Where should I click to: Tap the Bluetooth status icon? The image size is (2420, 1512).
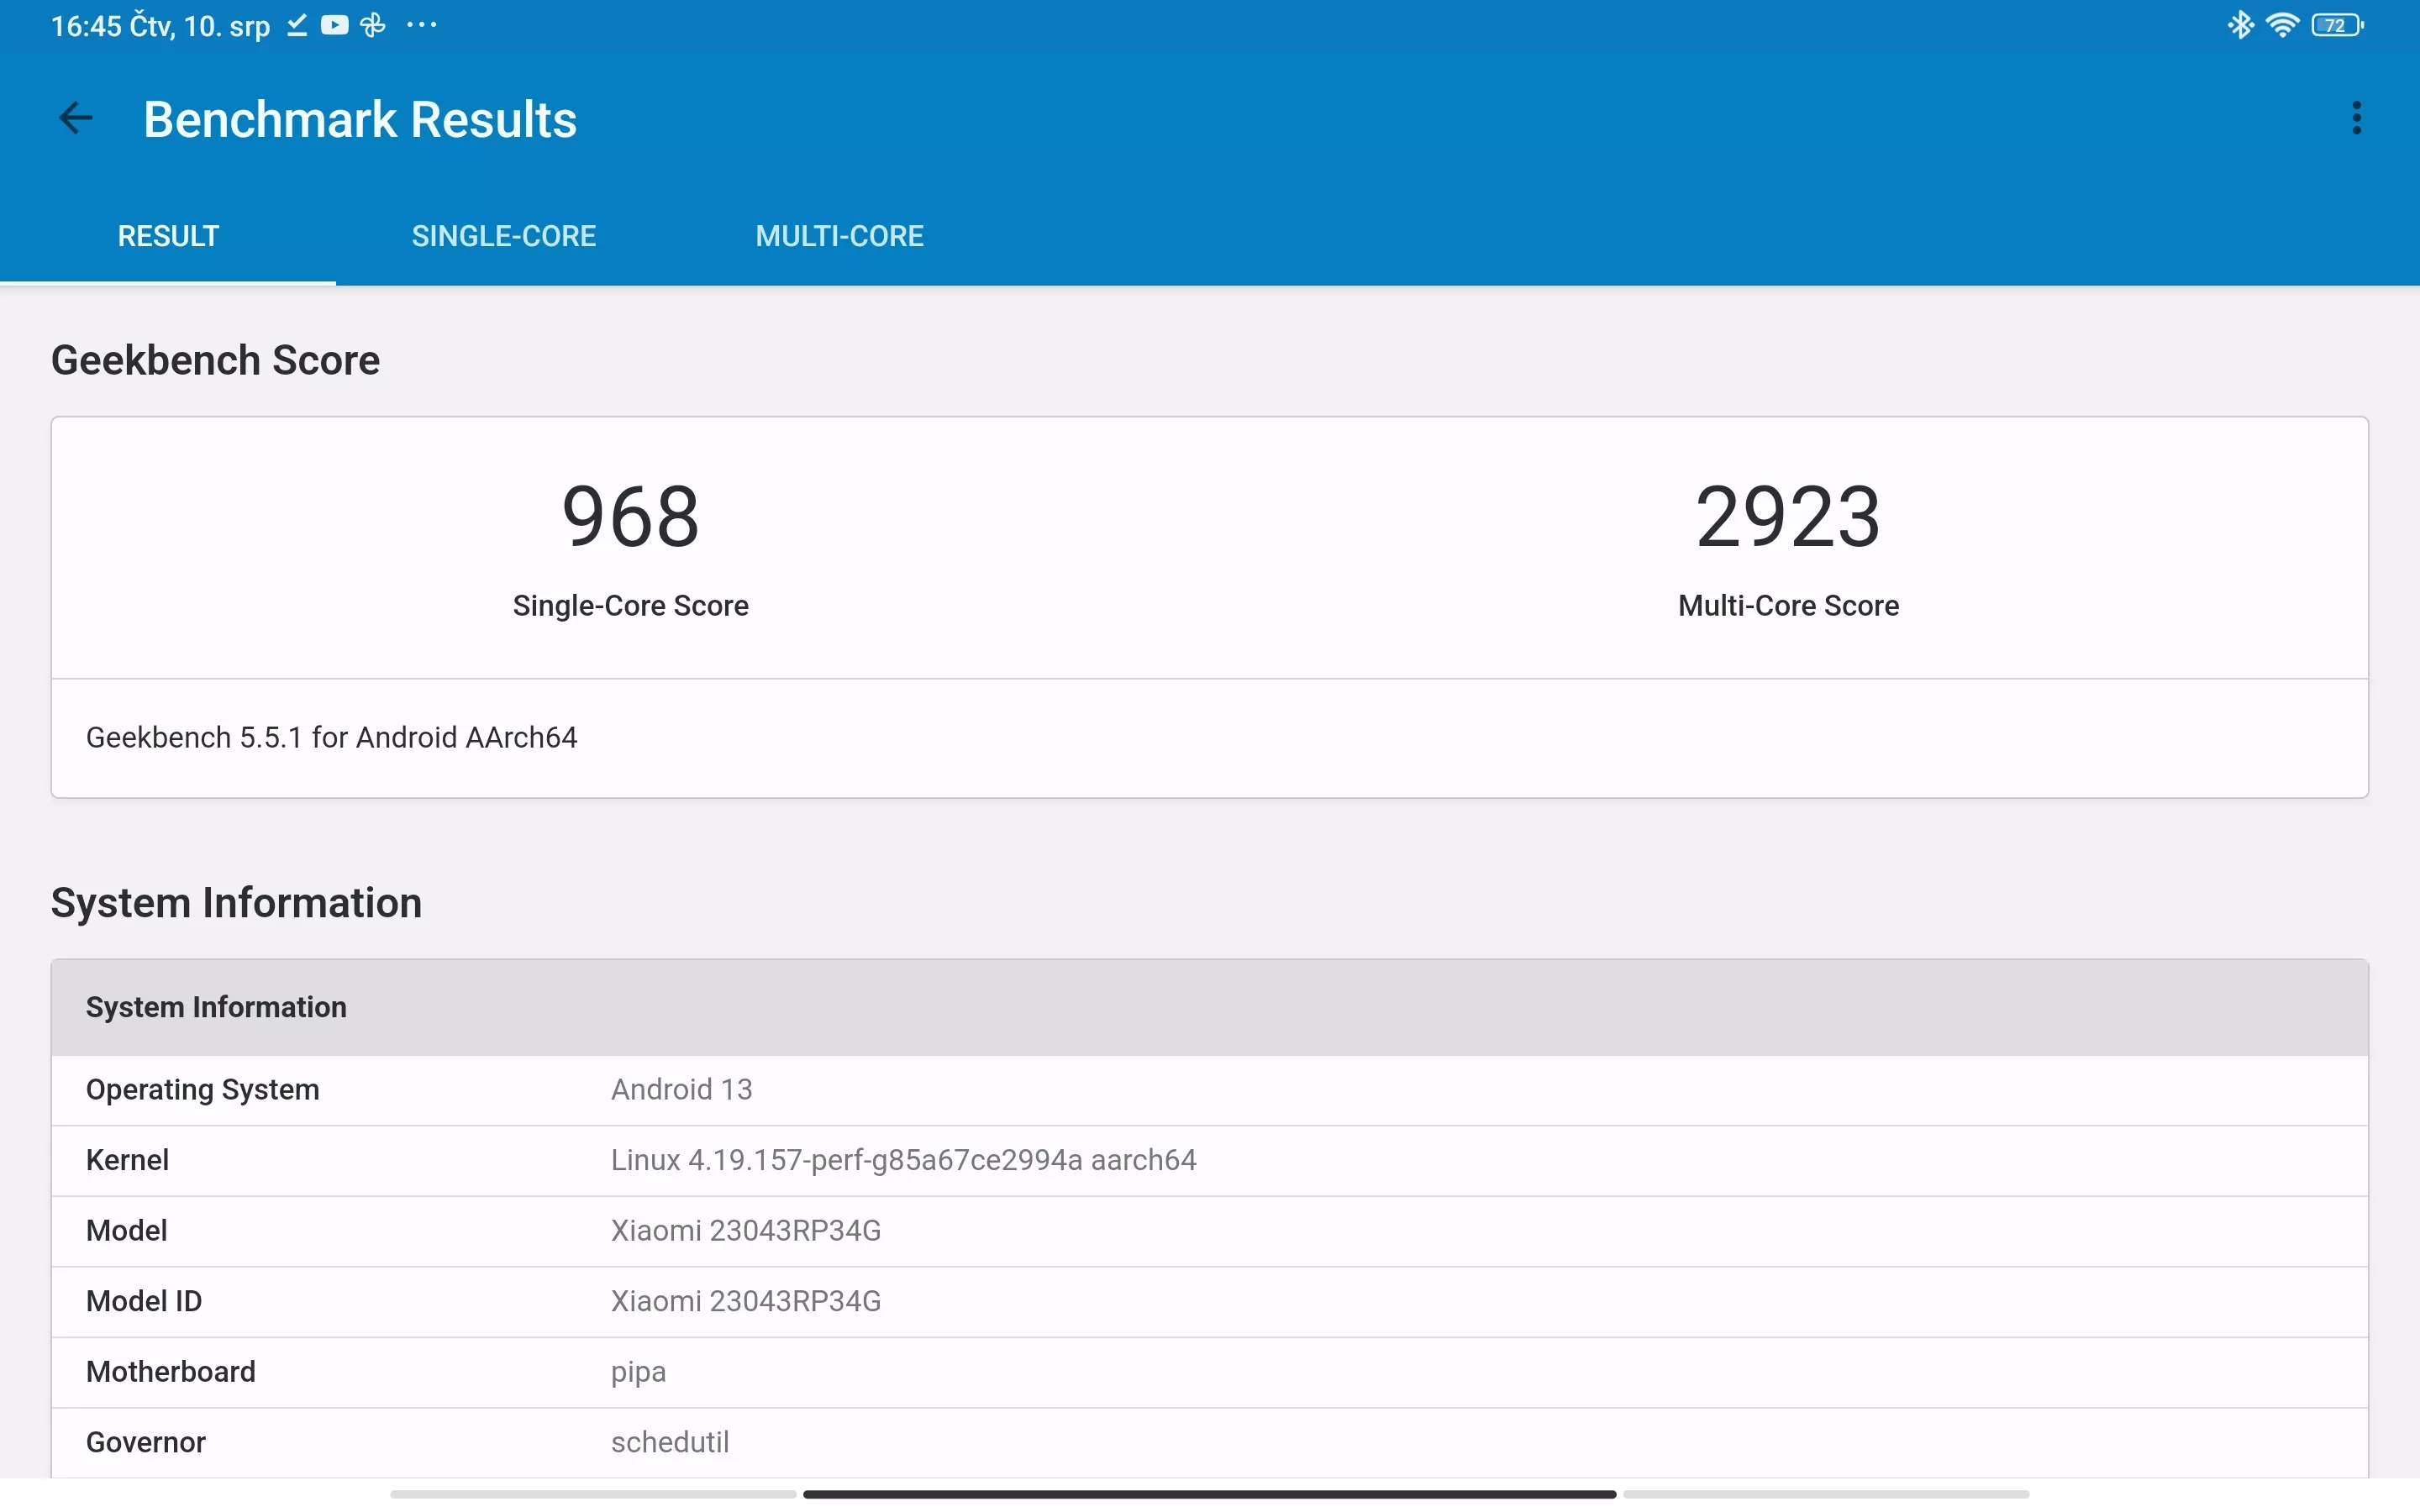[x=2240, y=25]
